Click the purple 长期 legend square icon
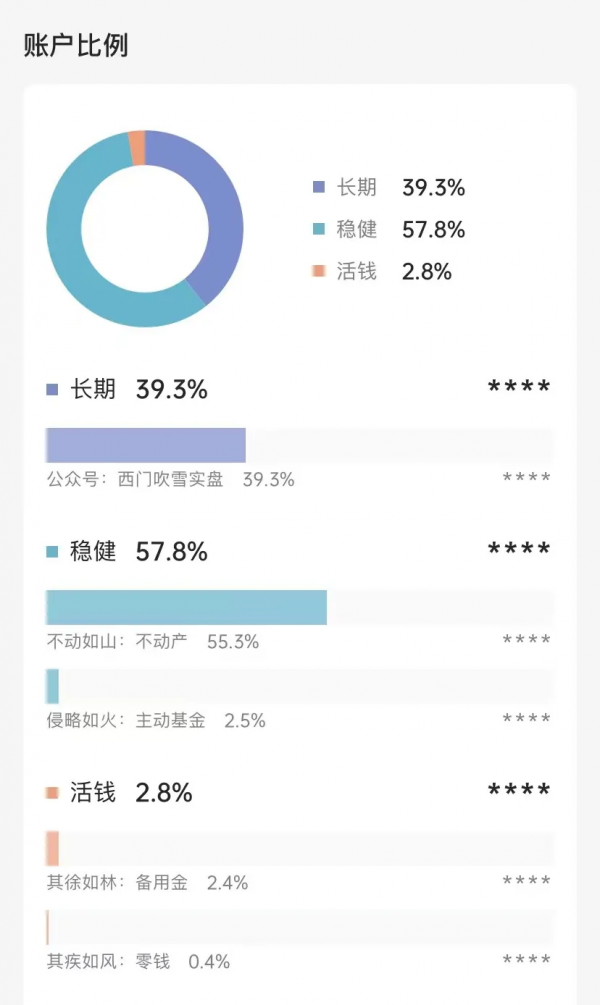Viewport: 600px width, 1005px height. (x=319, y=187)
